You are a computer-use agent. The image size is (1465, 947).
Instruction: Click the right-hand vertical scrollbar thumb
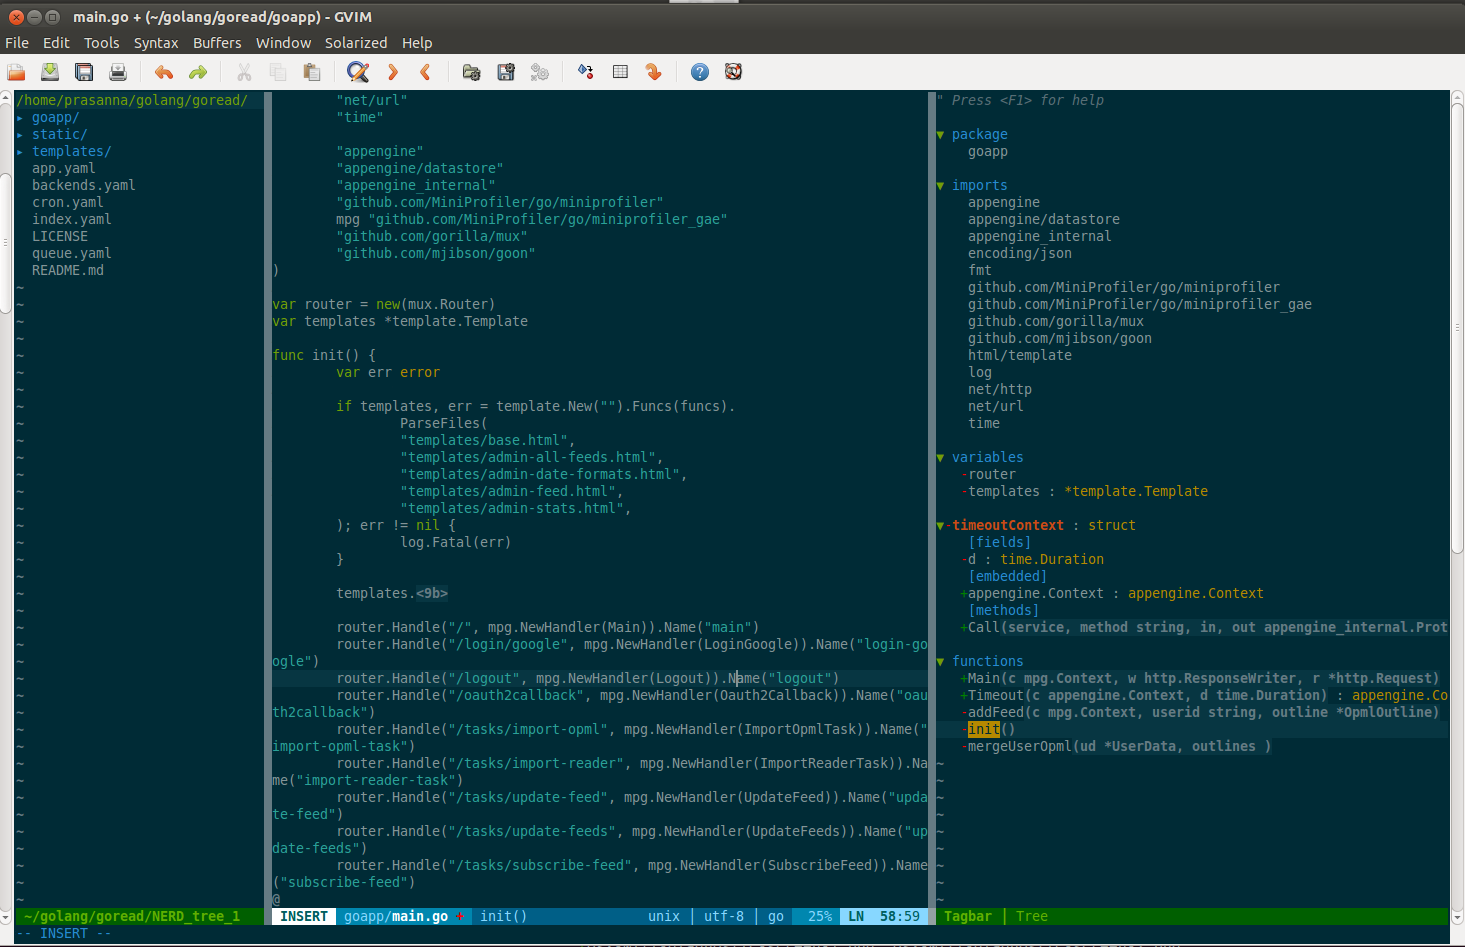tap(1457, 327)
